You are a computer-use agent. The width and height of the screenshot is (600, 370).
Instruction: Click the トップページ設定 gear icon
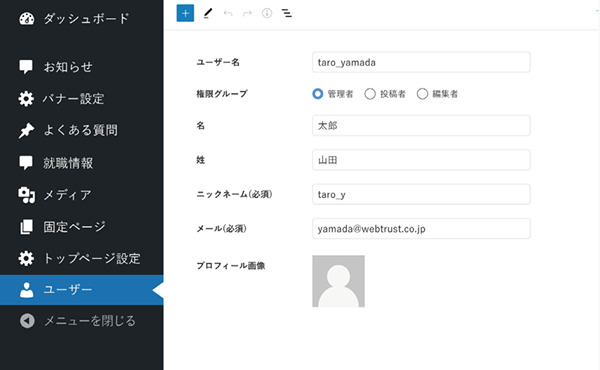tap(26, 259)
